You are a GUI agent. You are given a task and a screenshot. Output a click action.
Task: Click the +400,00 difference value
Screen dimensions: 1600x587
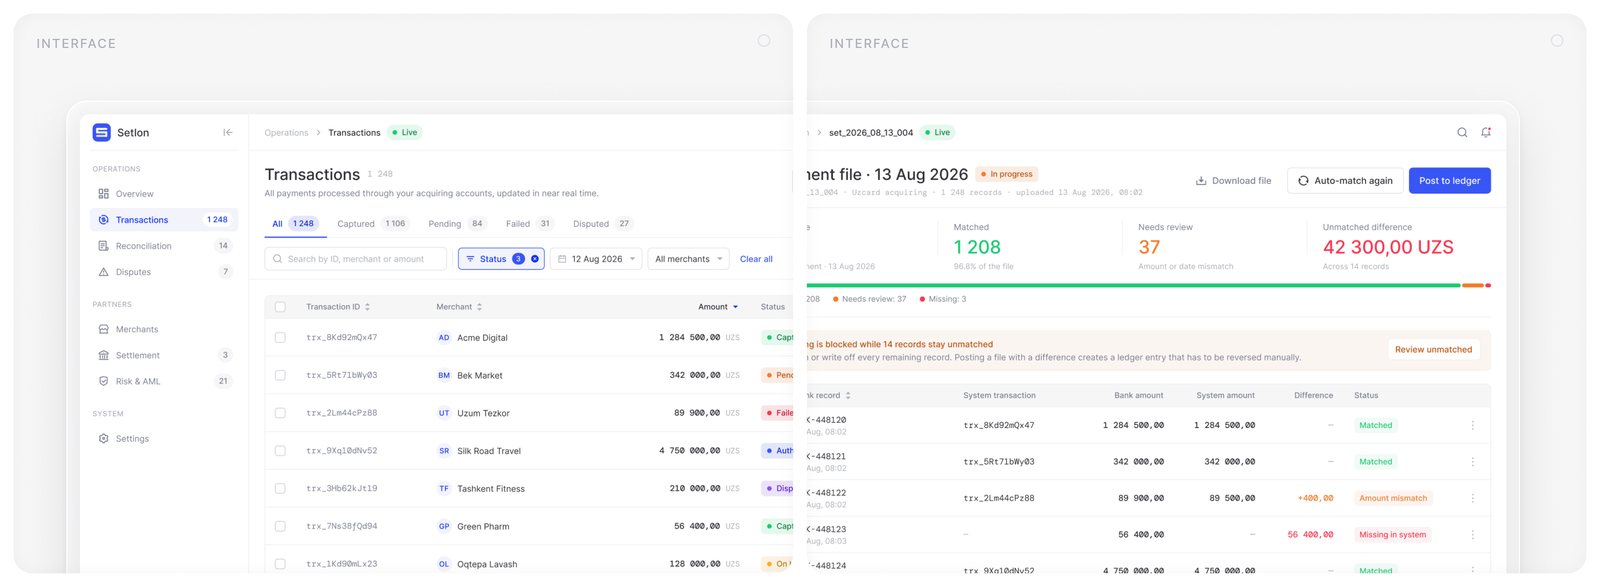(1315, 498)
